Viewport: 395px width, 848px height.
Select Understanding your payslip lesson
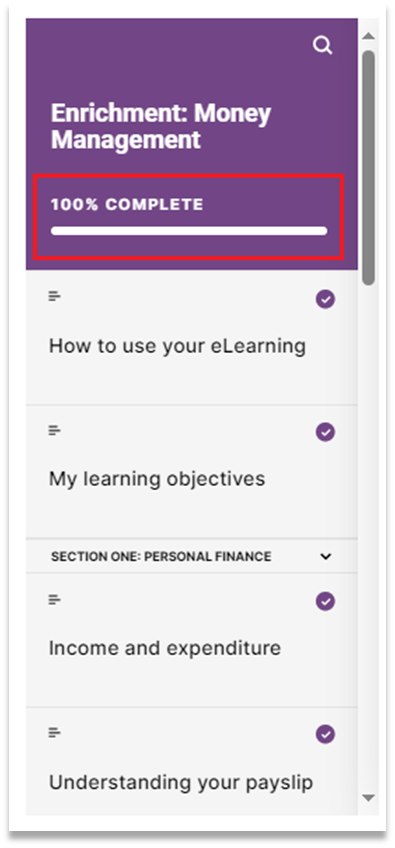pos(192,761)
